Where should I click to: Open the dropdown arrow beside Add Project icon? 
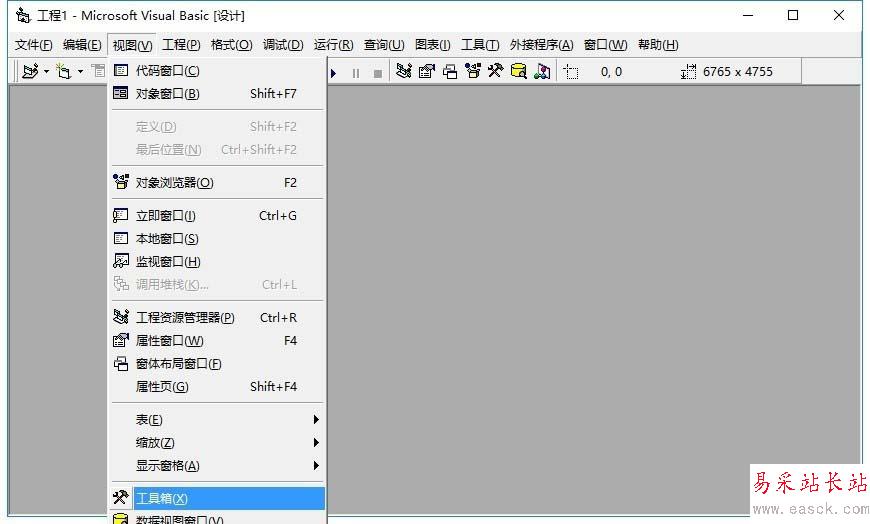point(46,72)
